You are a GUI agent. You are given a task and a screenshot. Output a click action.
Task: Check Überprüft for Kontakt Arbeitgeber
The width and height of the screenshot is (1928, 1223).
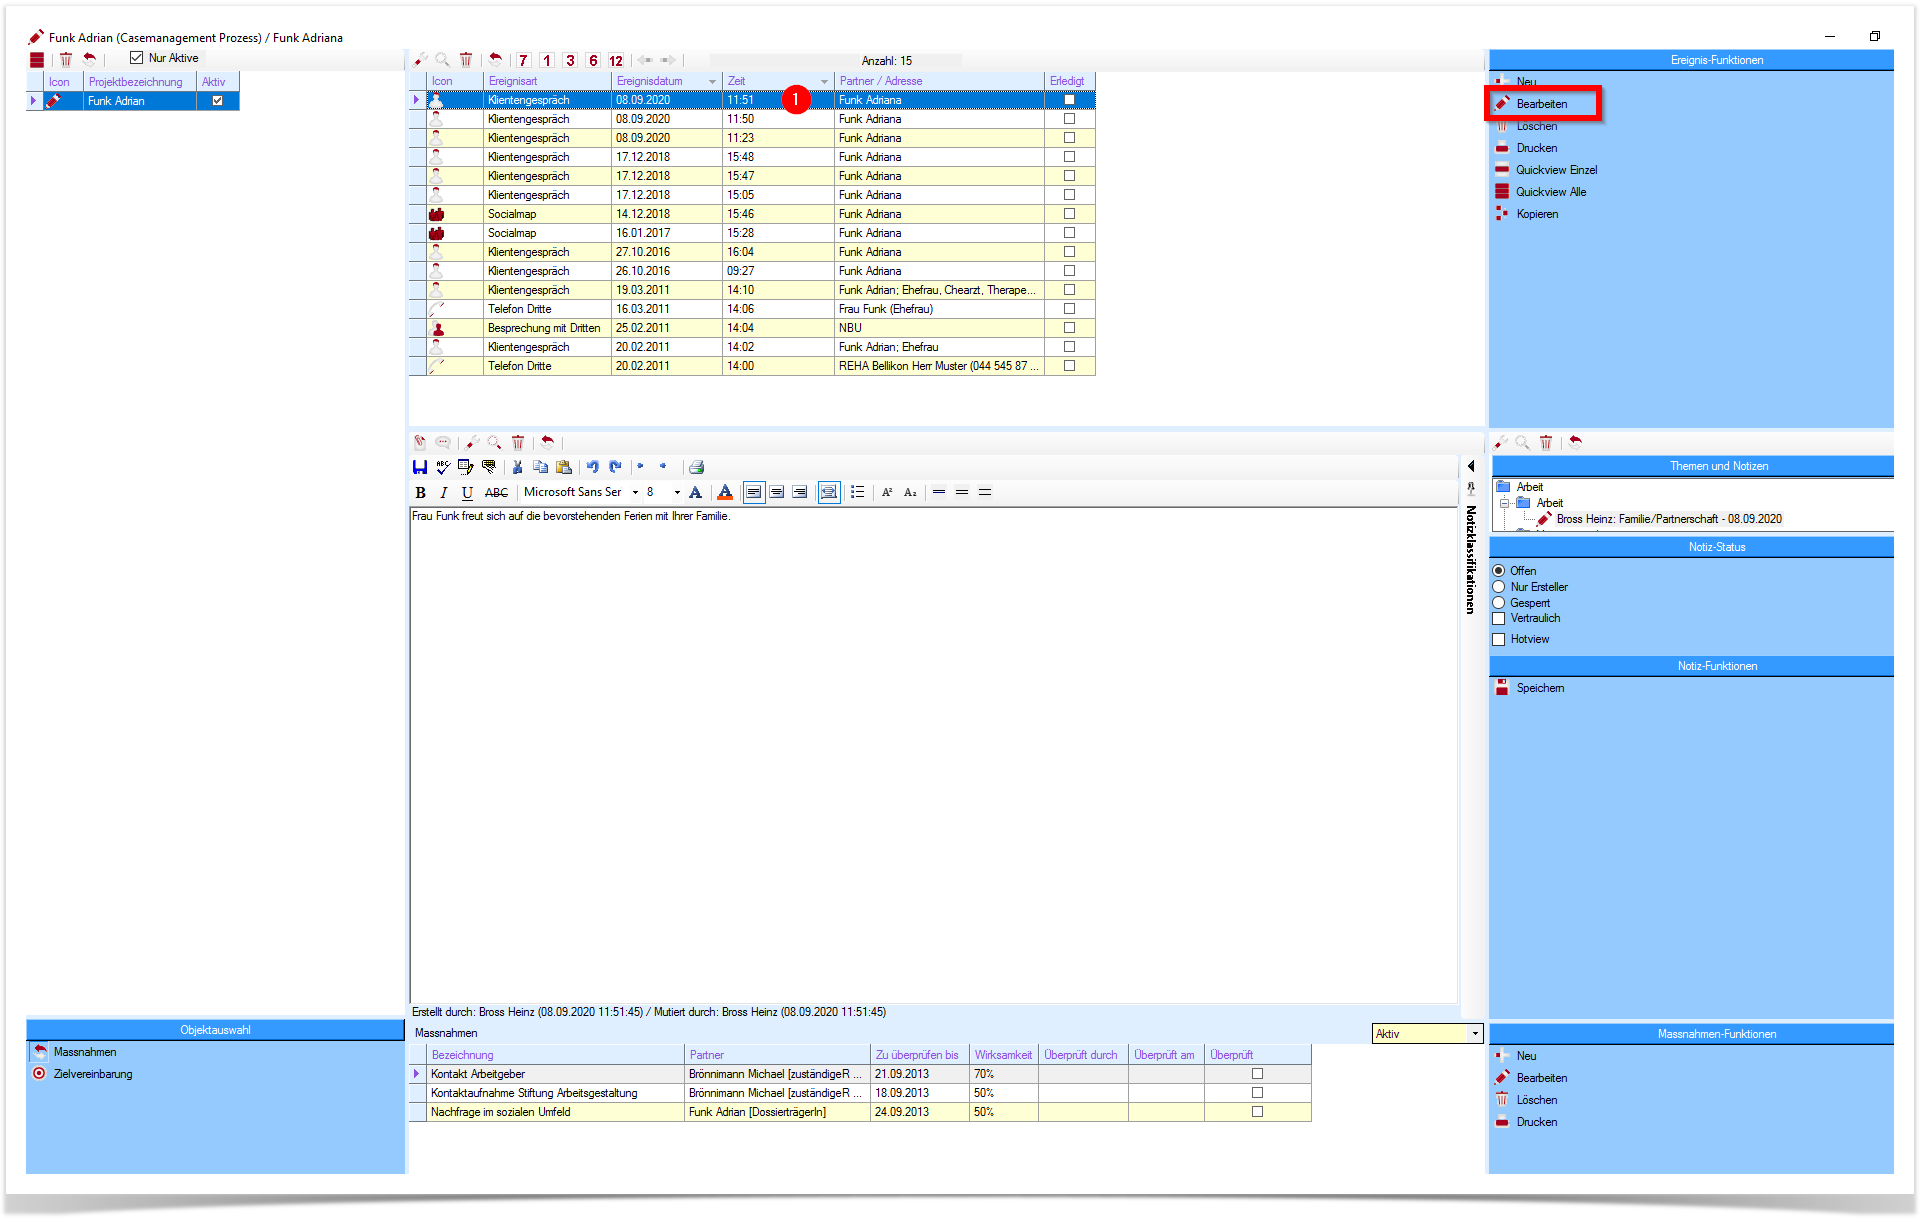[1258, 1074]
